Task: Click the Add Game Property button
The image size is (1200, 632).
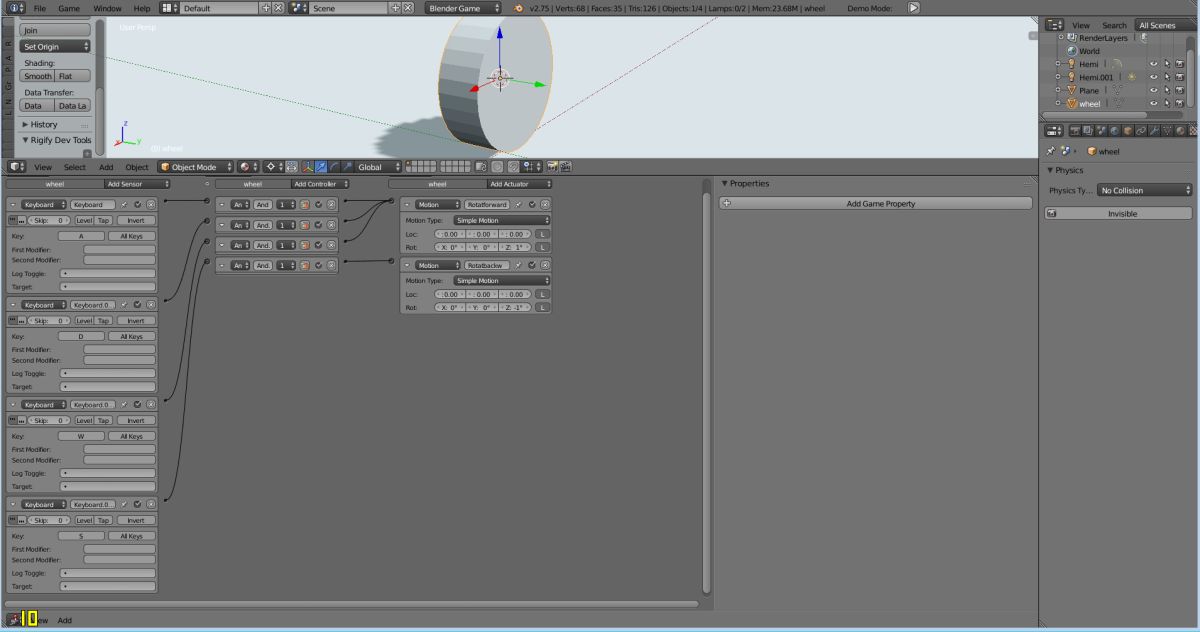Action: (x=875, y=203)
